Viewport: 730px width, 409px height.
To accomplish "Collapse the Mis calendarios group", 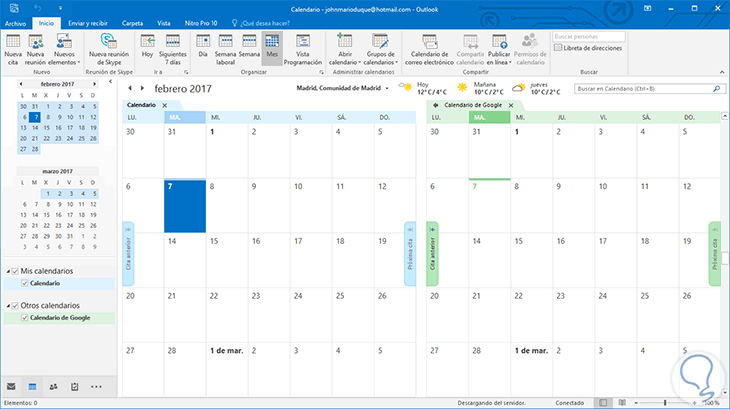I will [8, 271].
